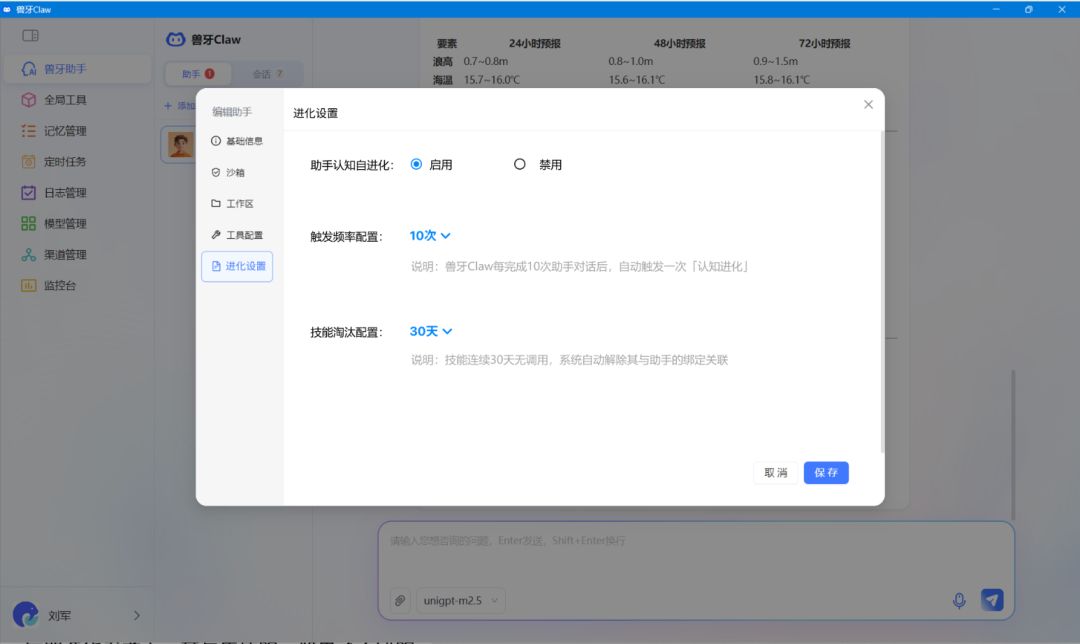Click the 触发频率配置 description text
This screenshot has height=644, width=1080.
[x=579, y=267]
